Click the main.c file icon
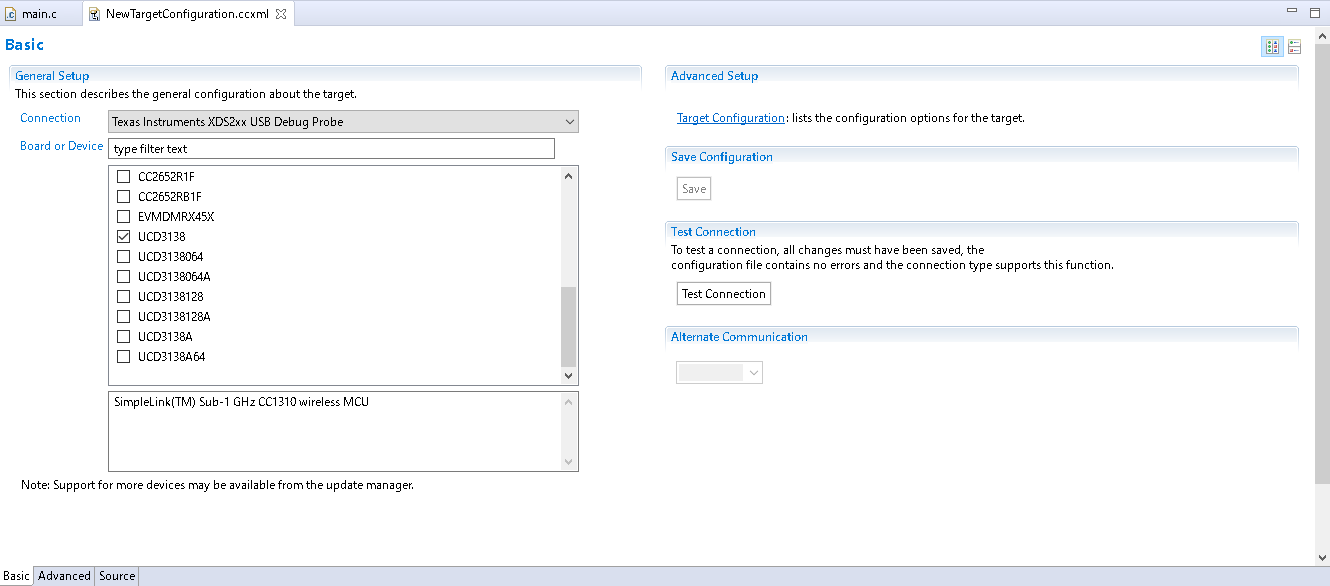Screen dimensions: 1330x586 click(x=11, y=14)
